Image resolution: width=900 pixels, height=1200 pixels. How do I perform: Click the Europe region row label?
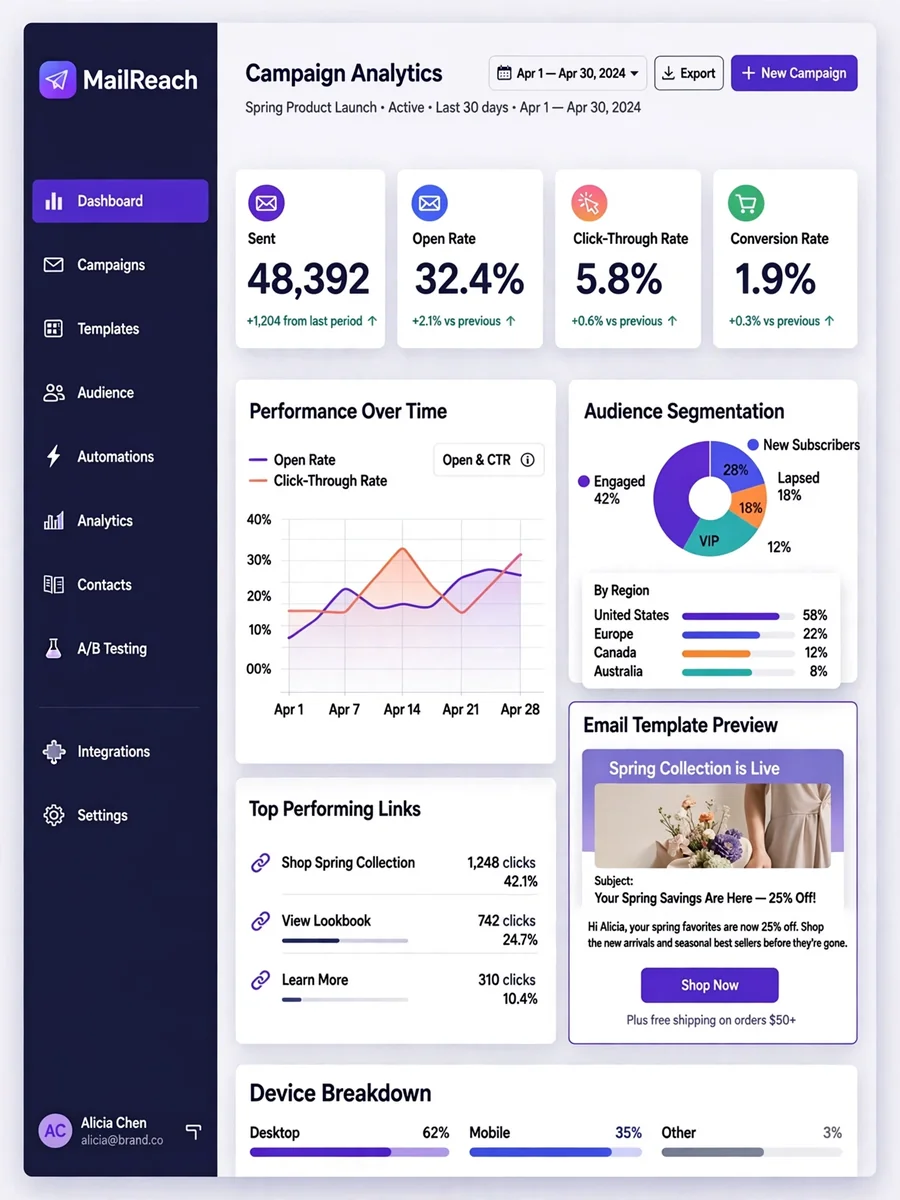point(613,634)
